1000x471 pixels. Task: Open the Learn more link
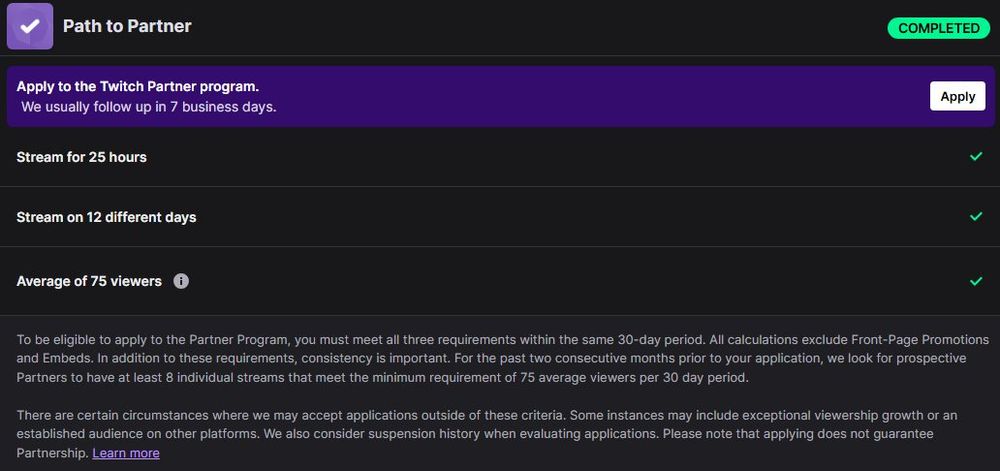coord(126,453)
